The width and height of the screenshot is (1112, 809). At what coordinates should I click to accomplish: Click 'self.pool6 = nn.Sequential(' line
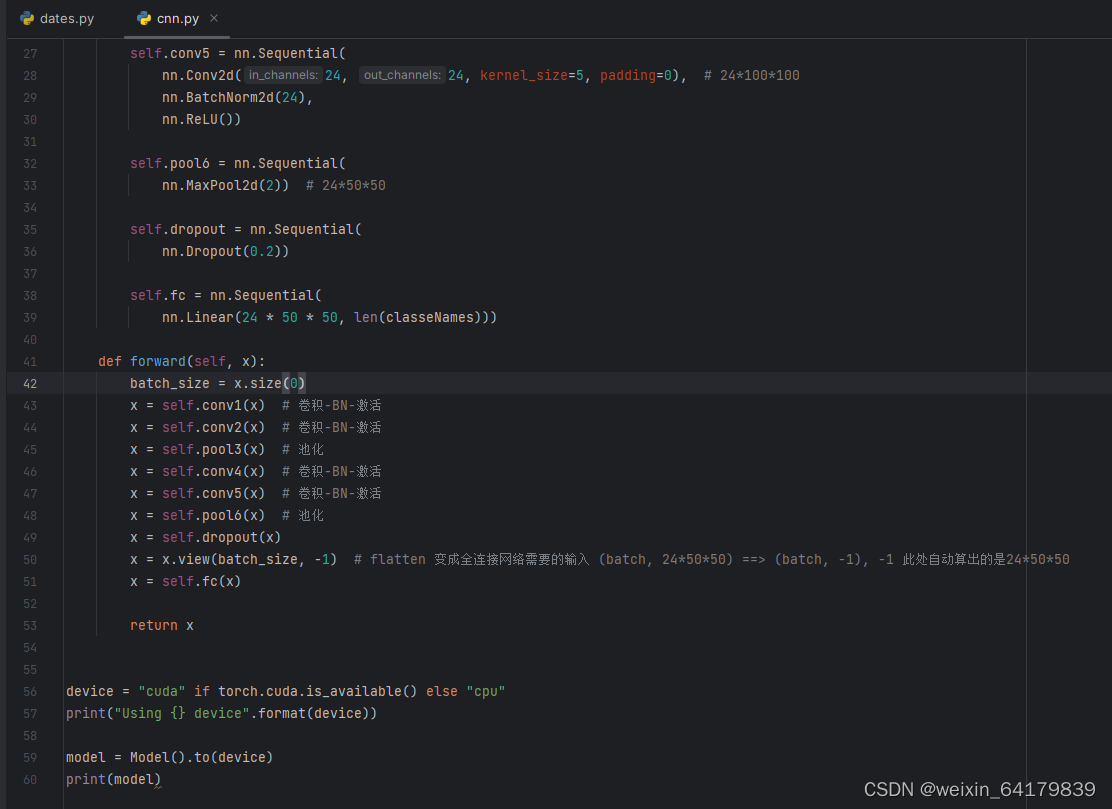[238, 164]
